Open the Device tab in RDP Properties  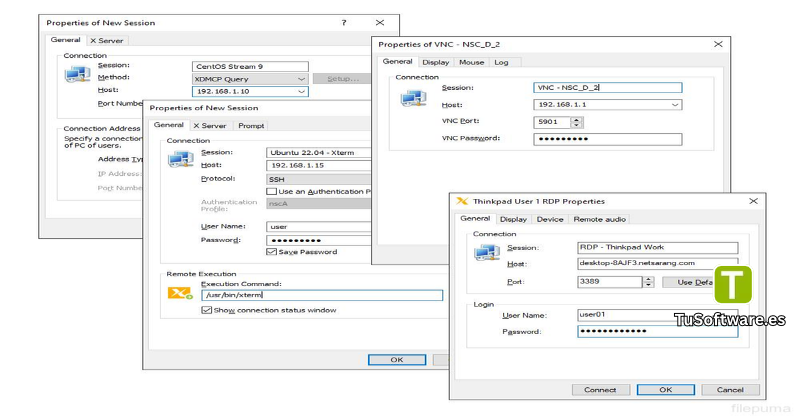pyautogui.click(x=550, y=219)
